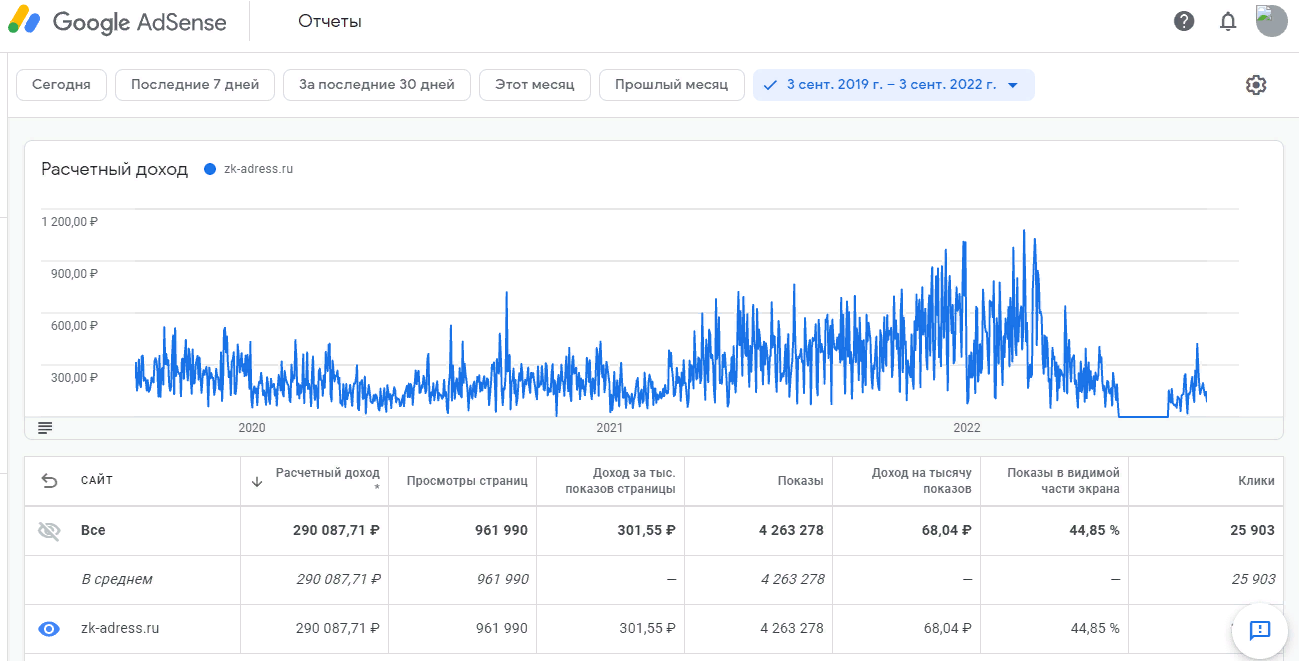The image size is (1299, 661).
Task: Select the Этот месяц filter
Action: point(535,85)
